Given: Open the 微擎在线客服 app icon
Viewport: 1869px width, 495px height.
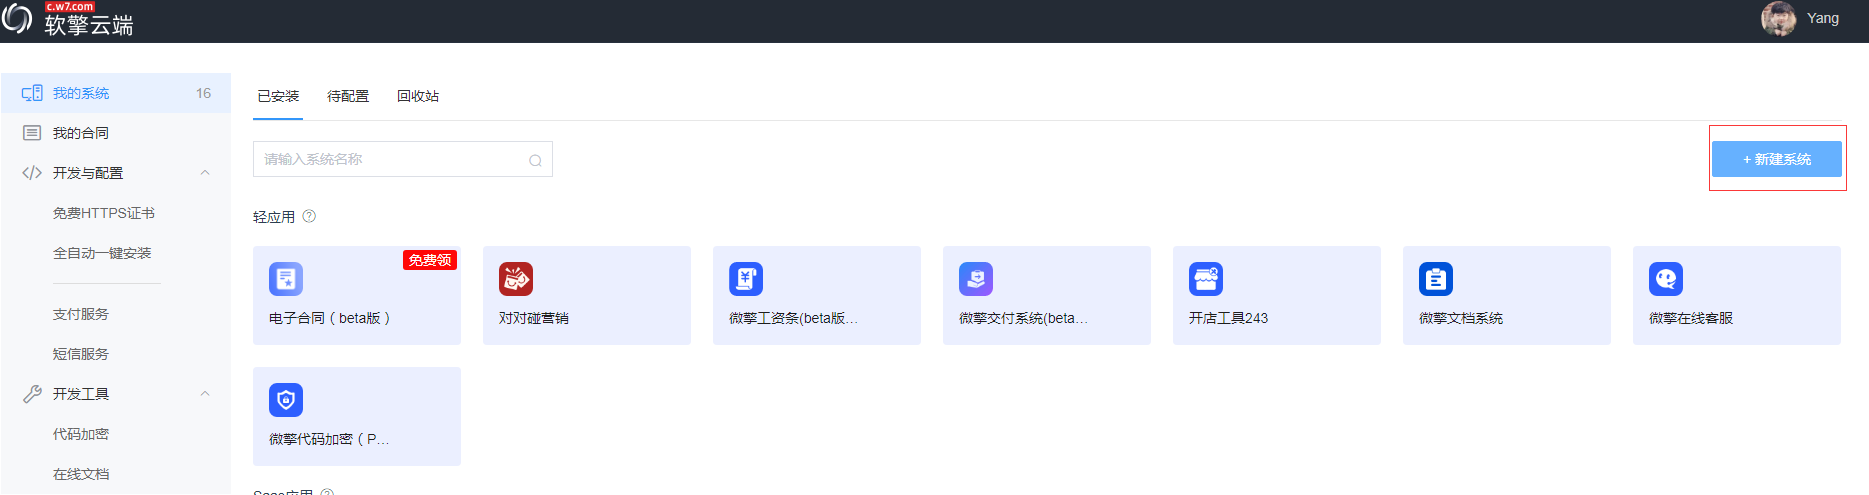Looking at the screenshot, I should [x=1666, y=279].
